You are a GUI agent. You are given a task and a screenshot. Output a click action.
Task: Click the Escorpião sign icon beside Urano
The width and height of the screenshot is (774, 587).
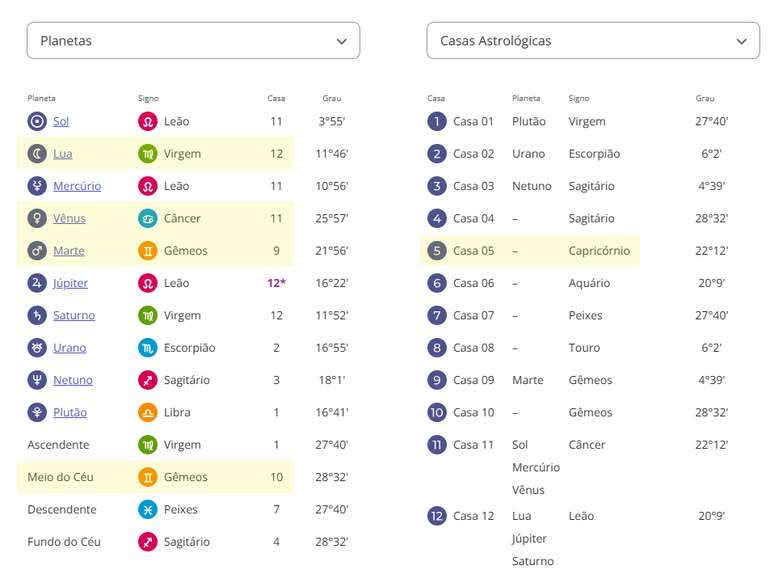click(148, 348)
